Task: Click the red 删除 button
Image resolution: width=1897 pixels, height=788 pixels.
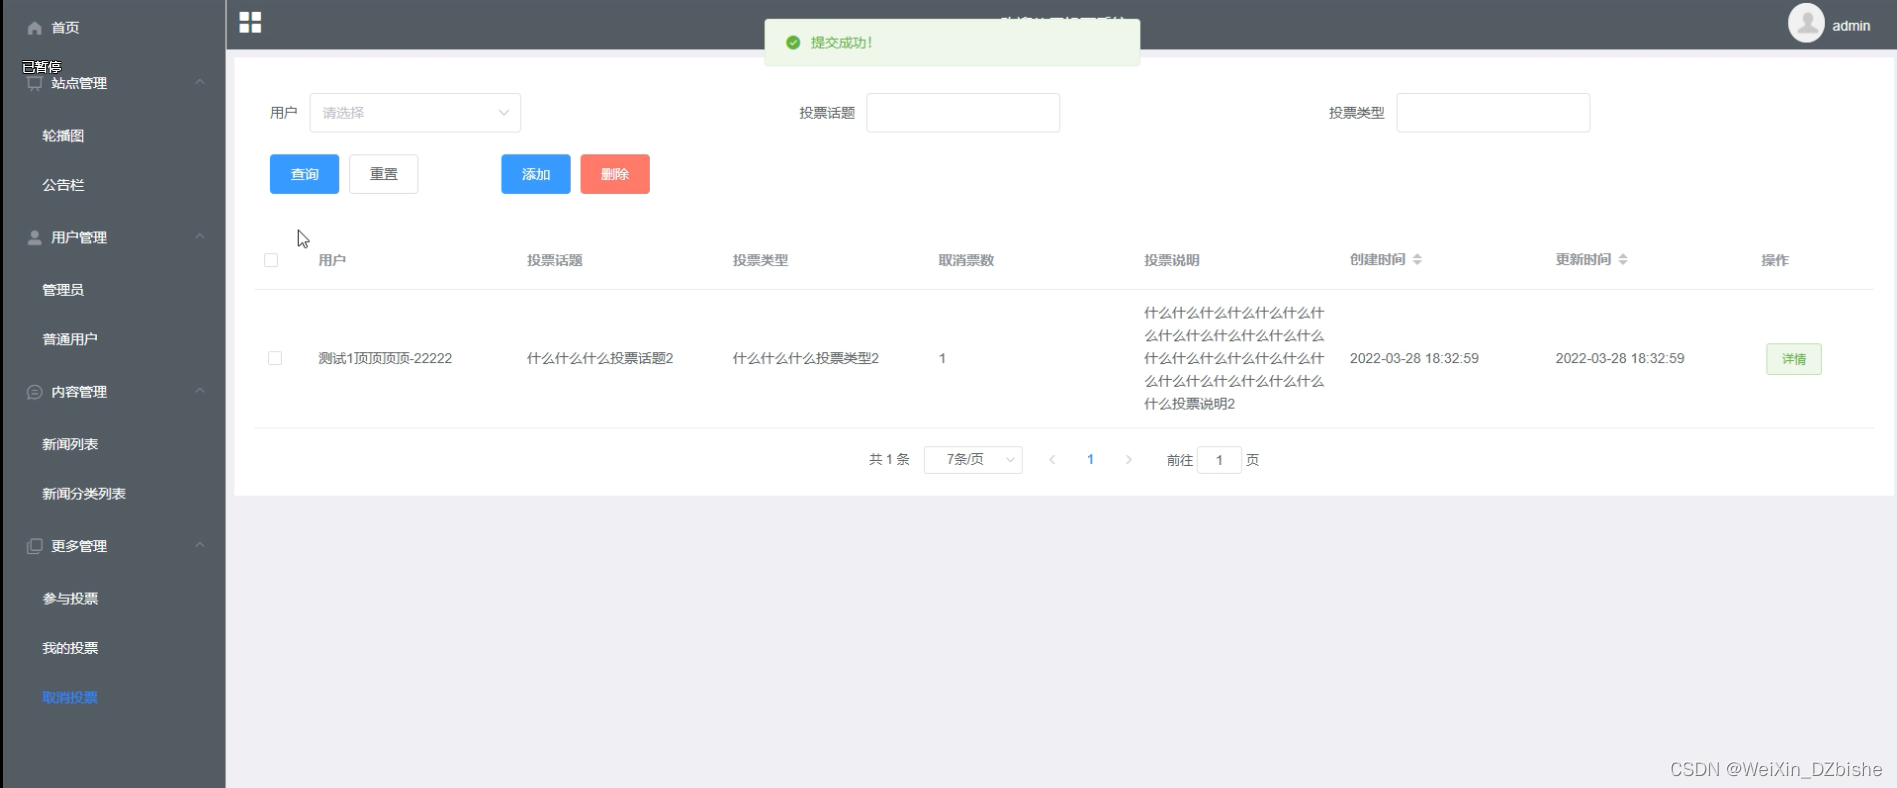Action: (615, 174)
